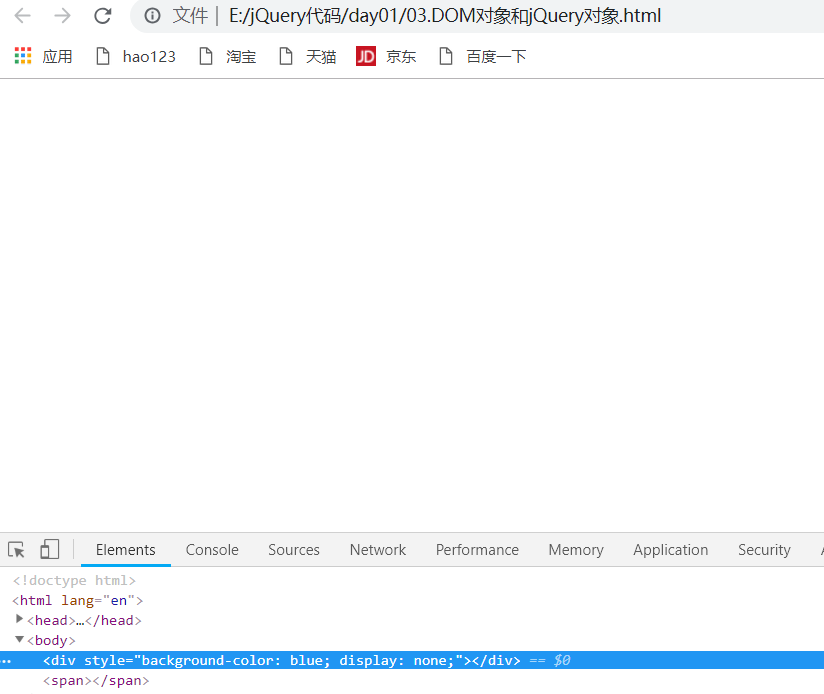Activate the DevTools element inspector tool
The width and height of the screenshot is (824, 694).
point(16,550)
